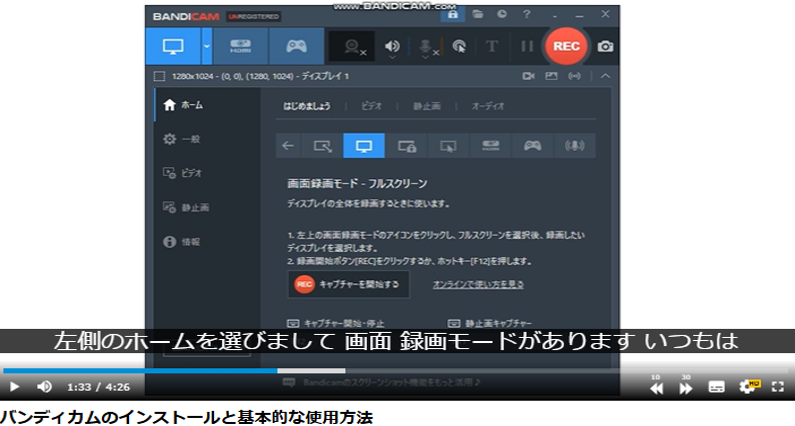
Task: Select the fullscreen mode icon in strip
Action: 364,146
